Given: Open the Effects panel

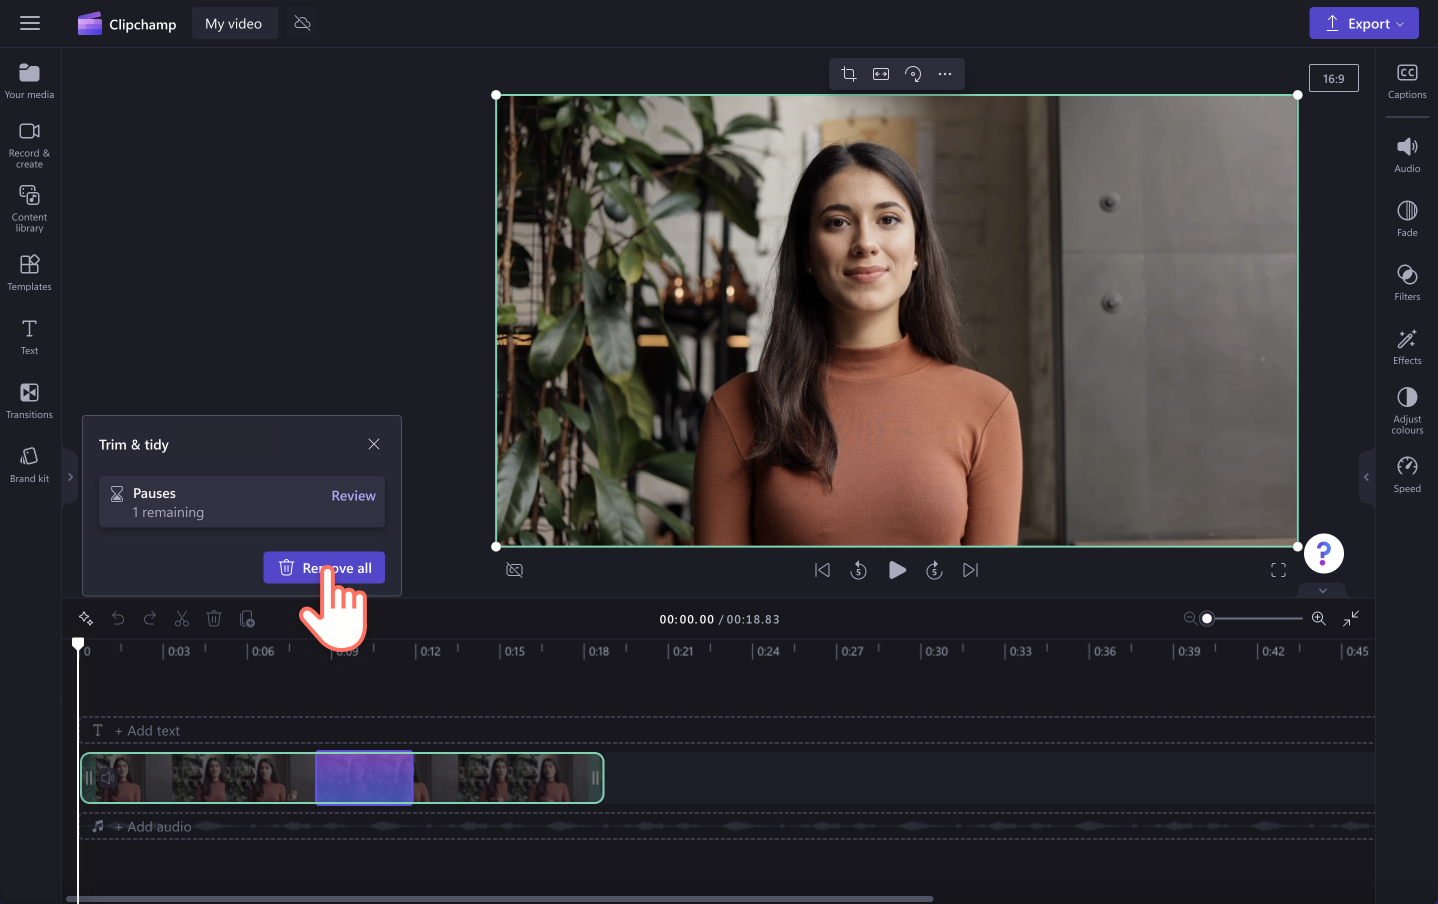Looking at the screenshot, I should 1407,347.
